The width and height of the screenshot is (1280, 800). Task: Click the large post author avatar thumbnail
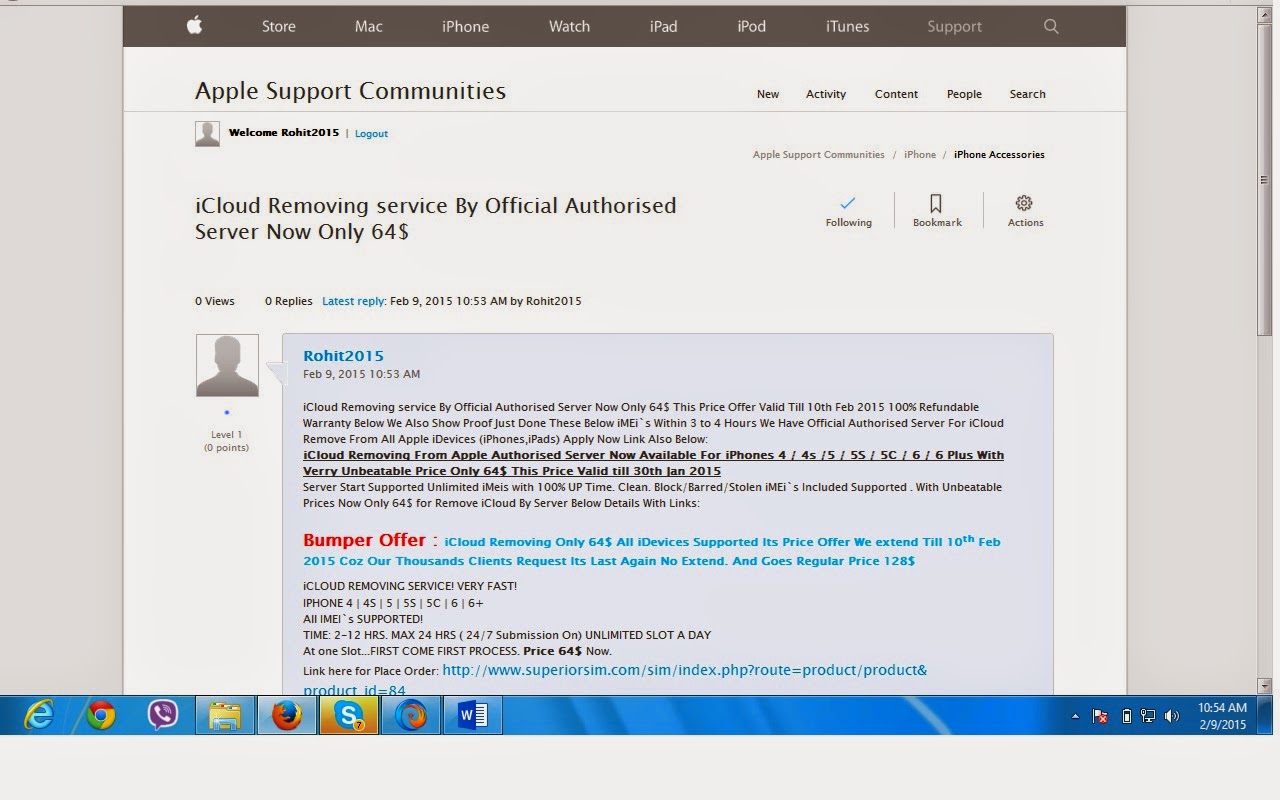pos(227,365)
